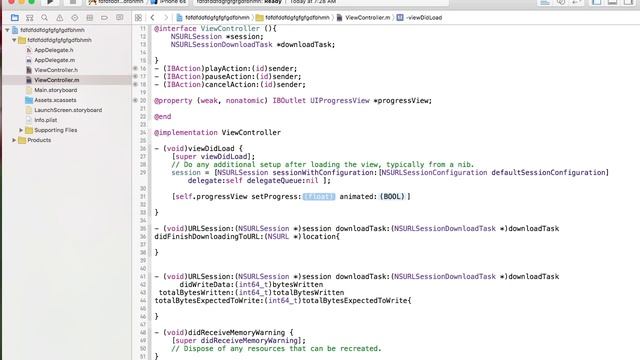
Task: Open the Project navigator tab
Action: [x=15, y=18]
